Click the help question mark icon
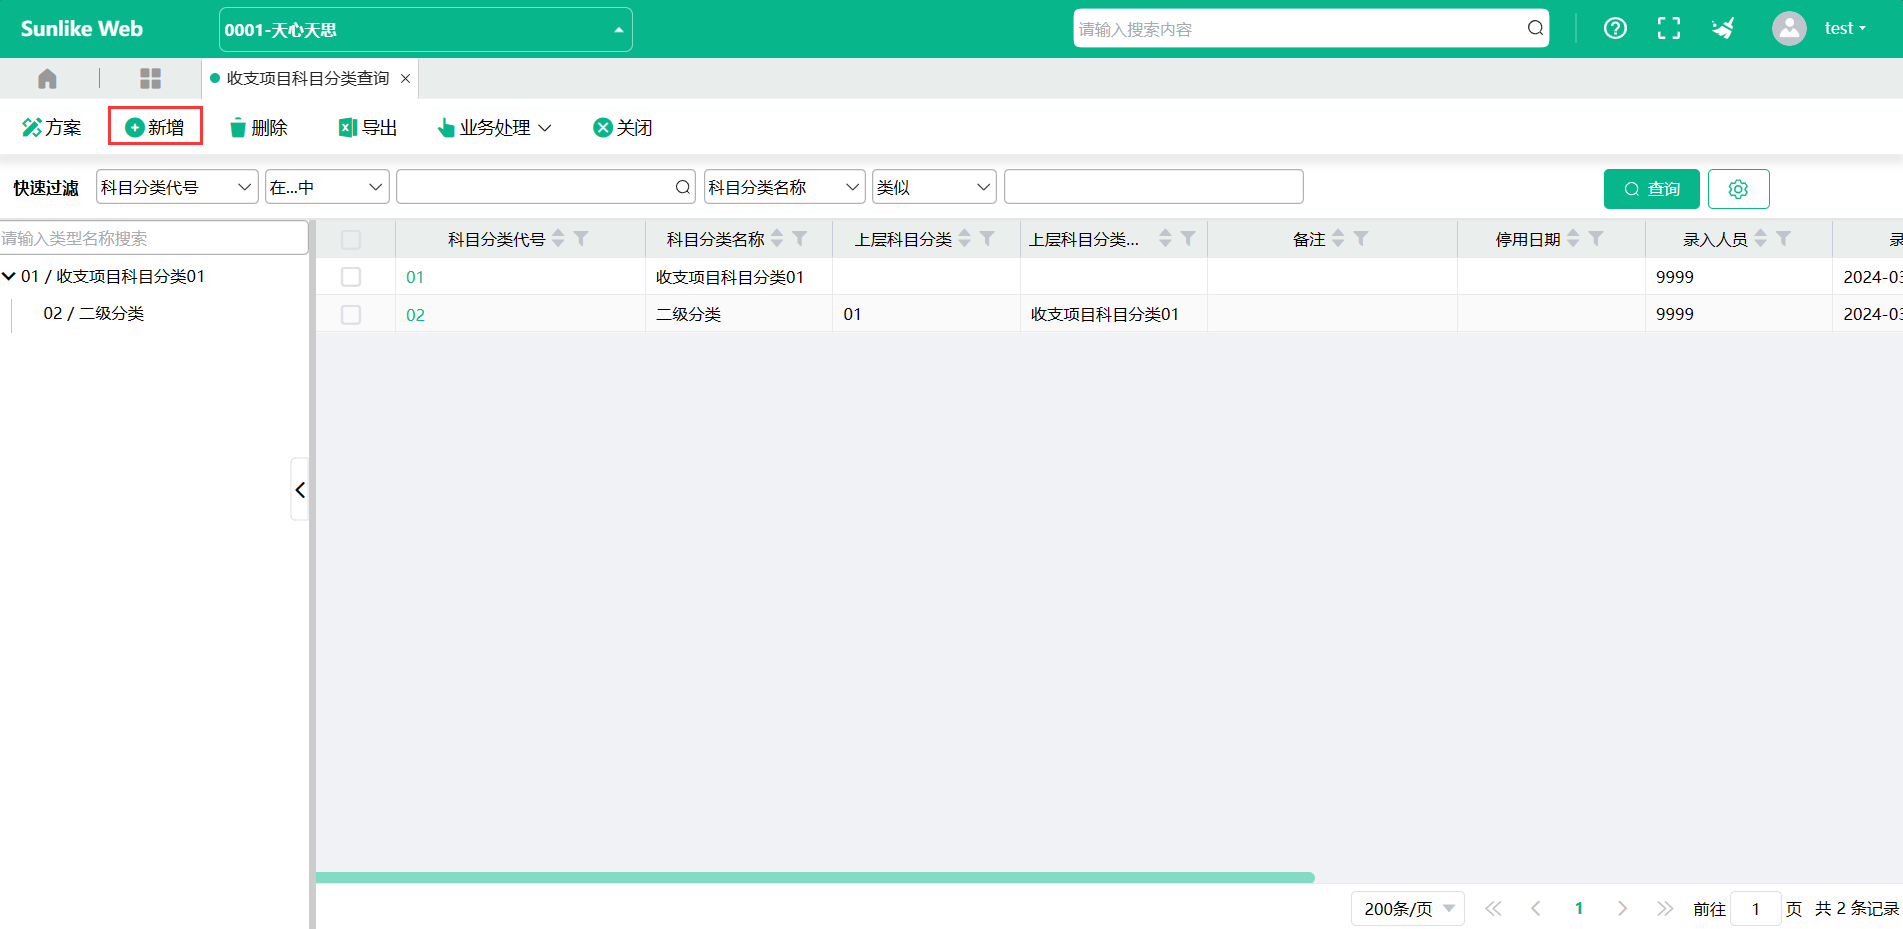Image resolution: width=1903 pixels, height=929 pixels. [1614, 29]
